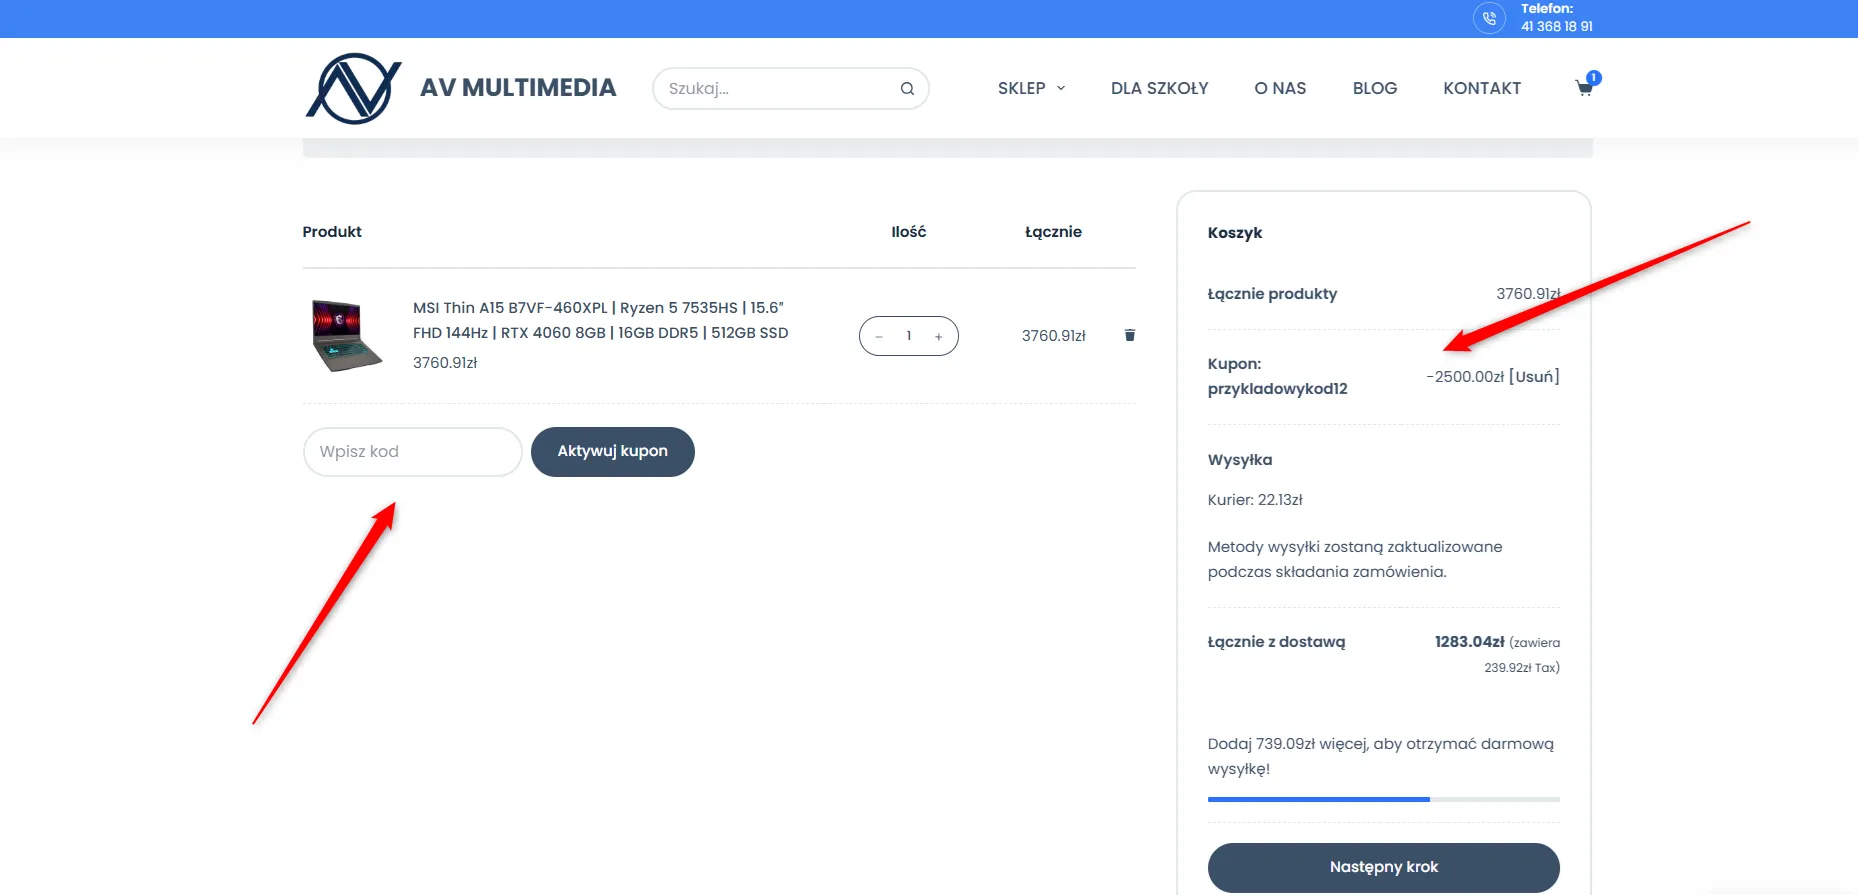
Task: Click the free shipping progress bar
Action: tap(1384, 799)
